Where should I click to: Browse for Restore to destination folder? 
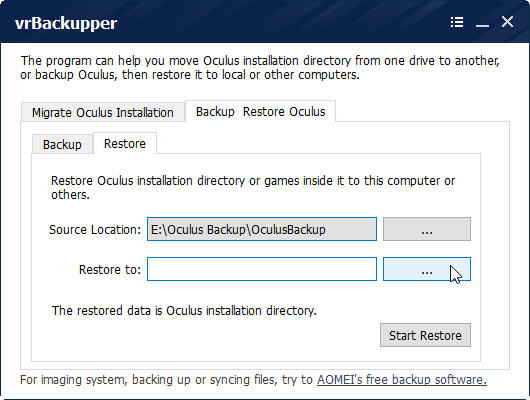point(427,269)
